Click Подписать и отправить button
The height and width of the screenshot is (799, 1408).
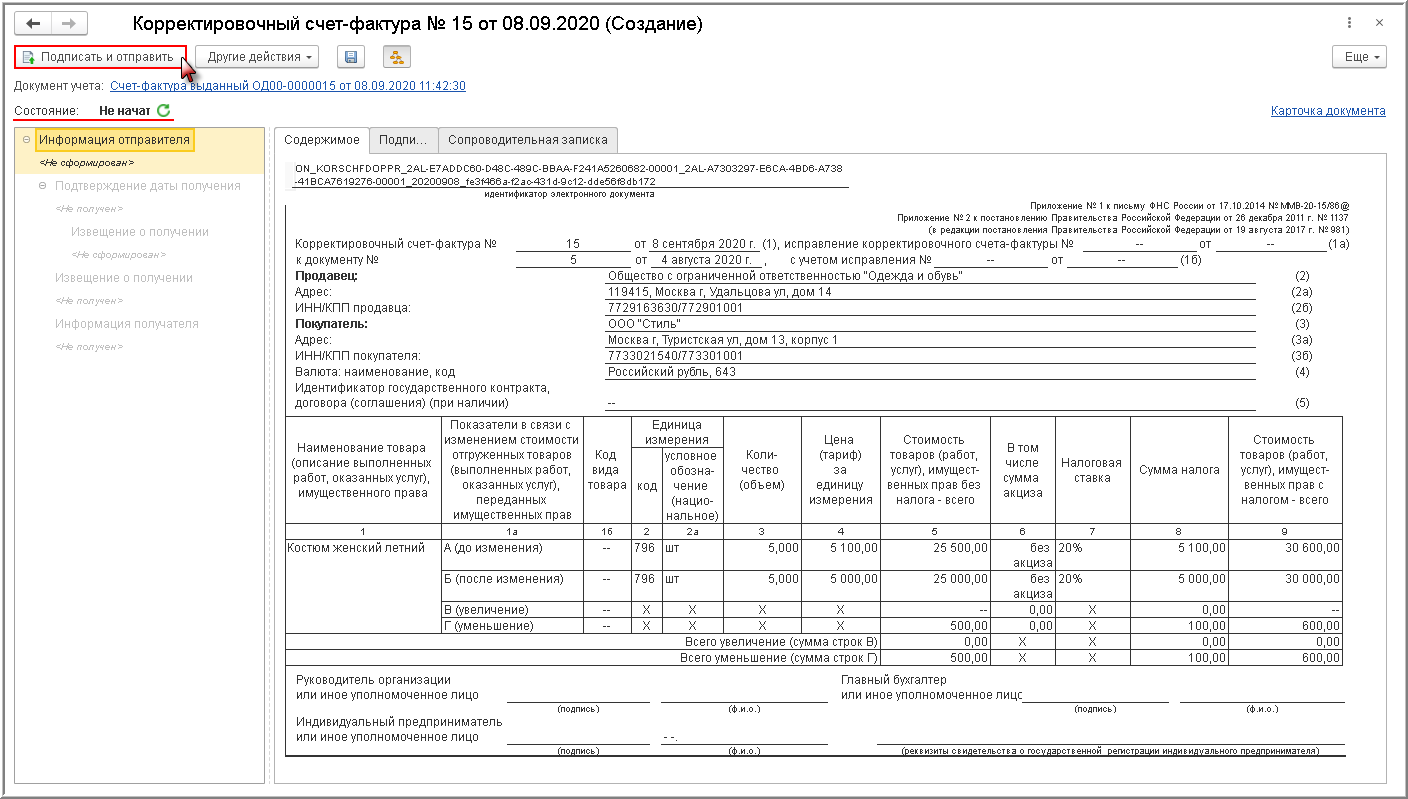coord(101,57)
